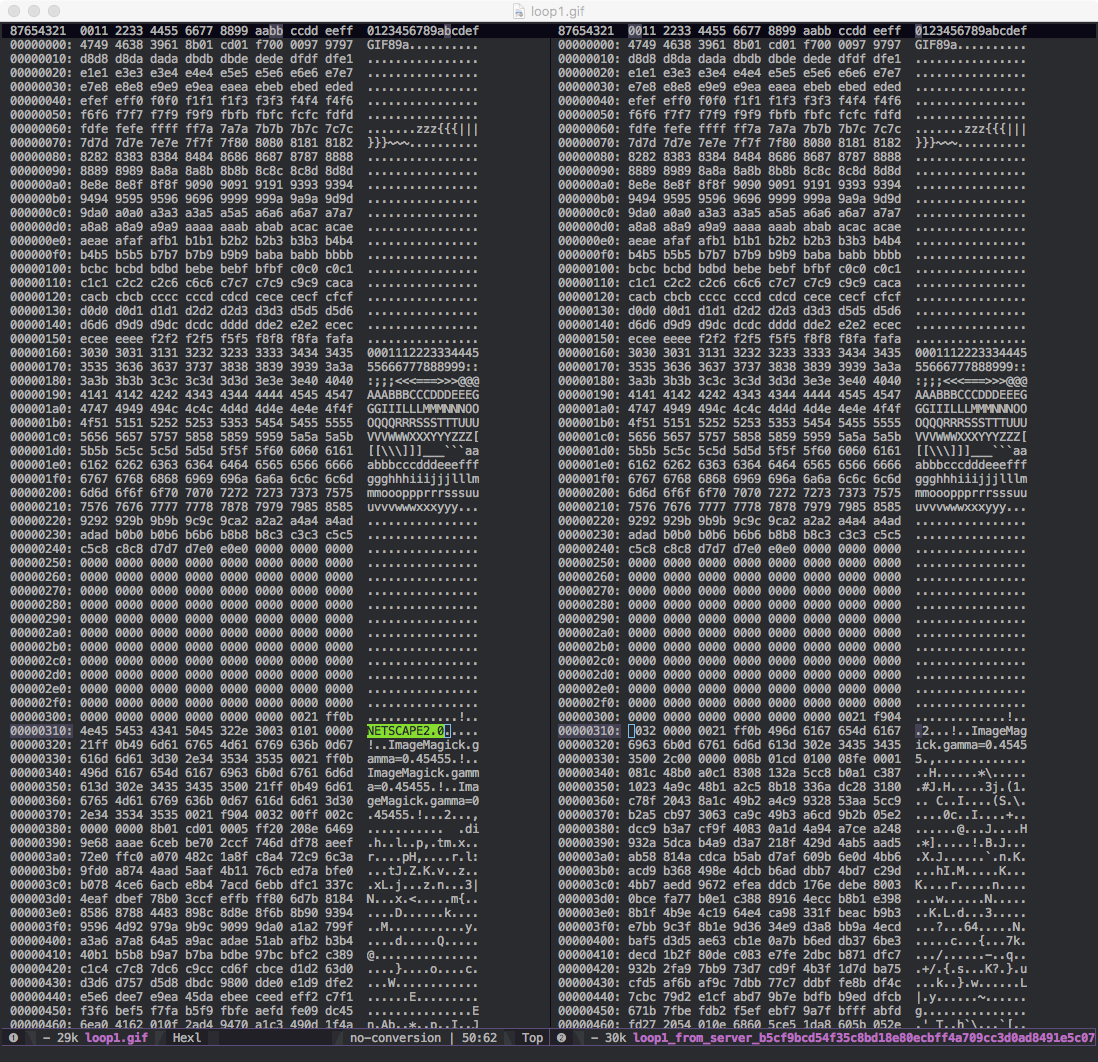Click address 00000160: in left pane
The image size is (1098, 1062).
coord(41,353)
